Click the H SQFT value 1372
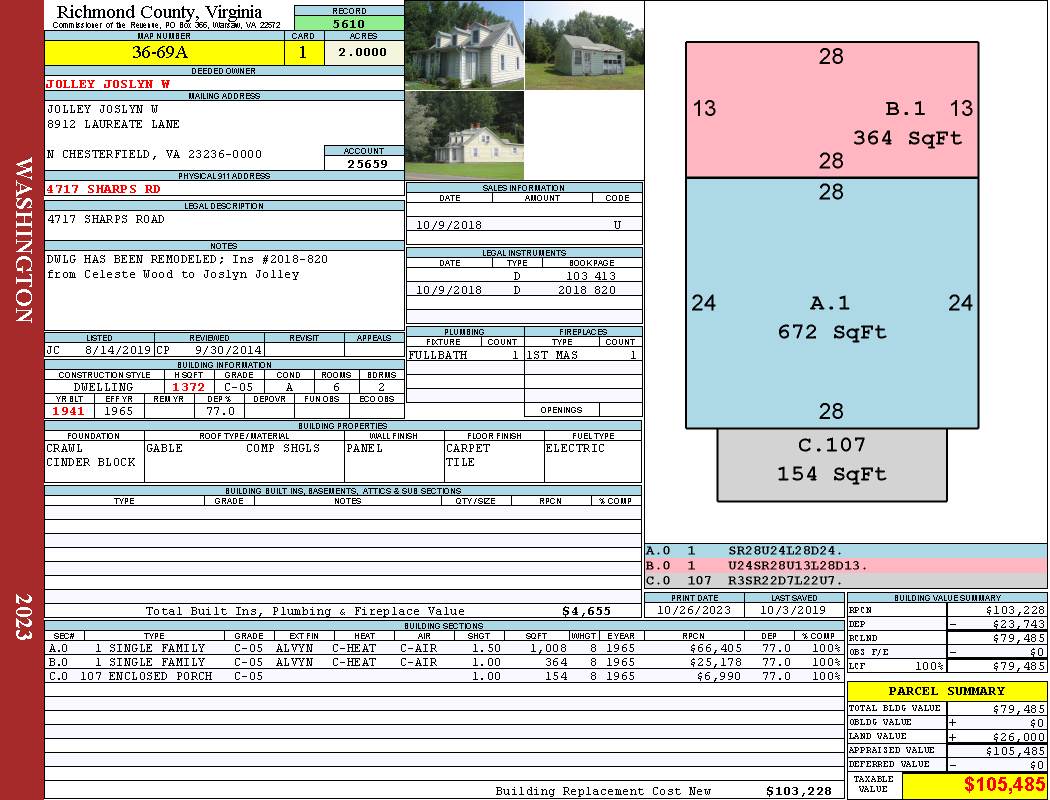 [x=189, y=386]
